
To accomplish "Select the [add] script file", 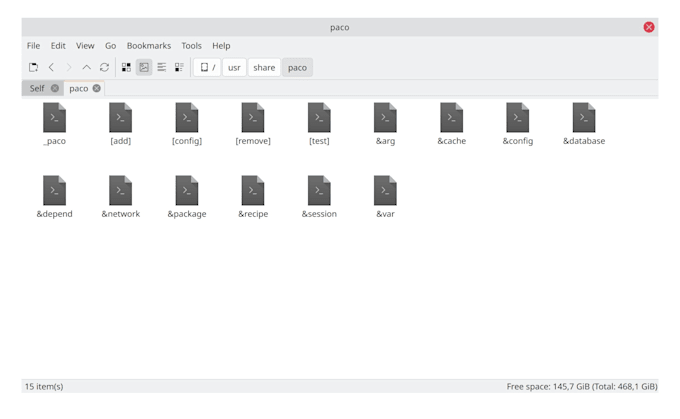I will coord(121,124).
